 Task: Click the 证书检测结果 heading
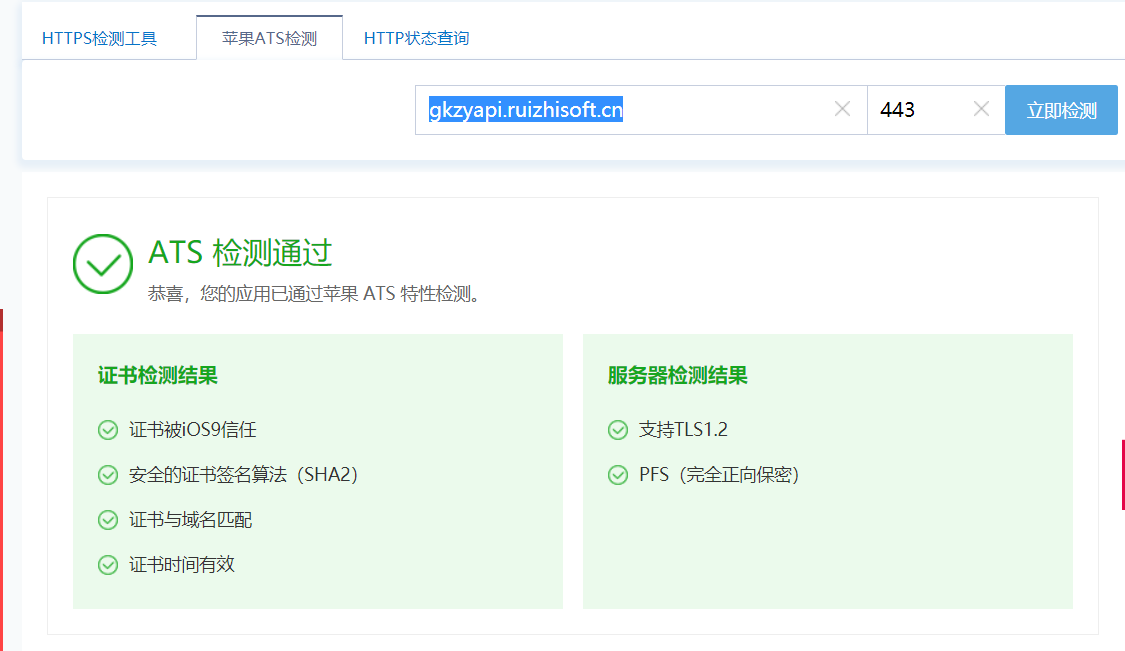[x=158, y=375]
